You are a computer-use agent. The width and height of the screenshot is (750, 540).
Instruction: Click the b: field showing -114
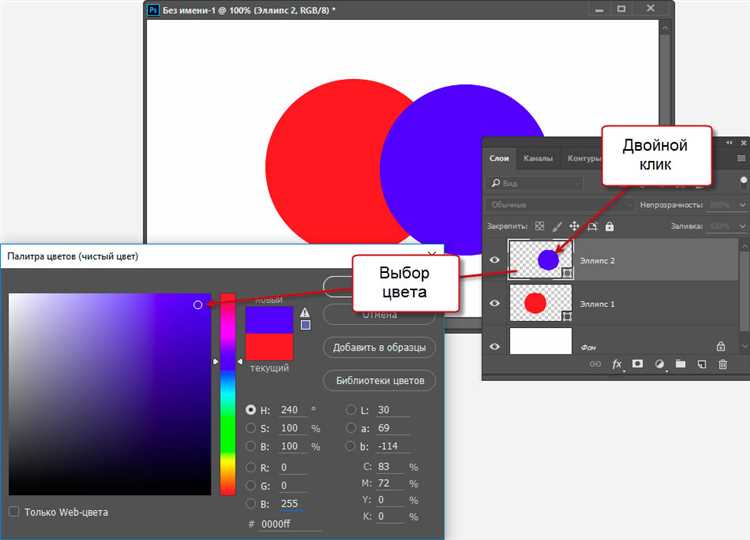coord(393,446)
